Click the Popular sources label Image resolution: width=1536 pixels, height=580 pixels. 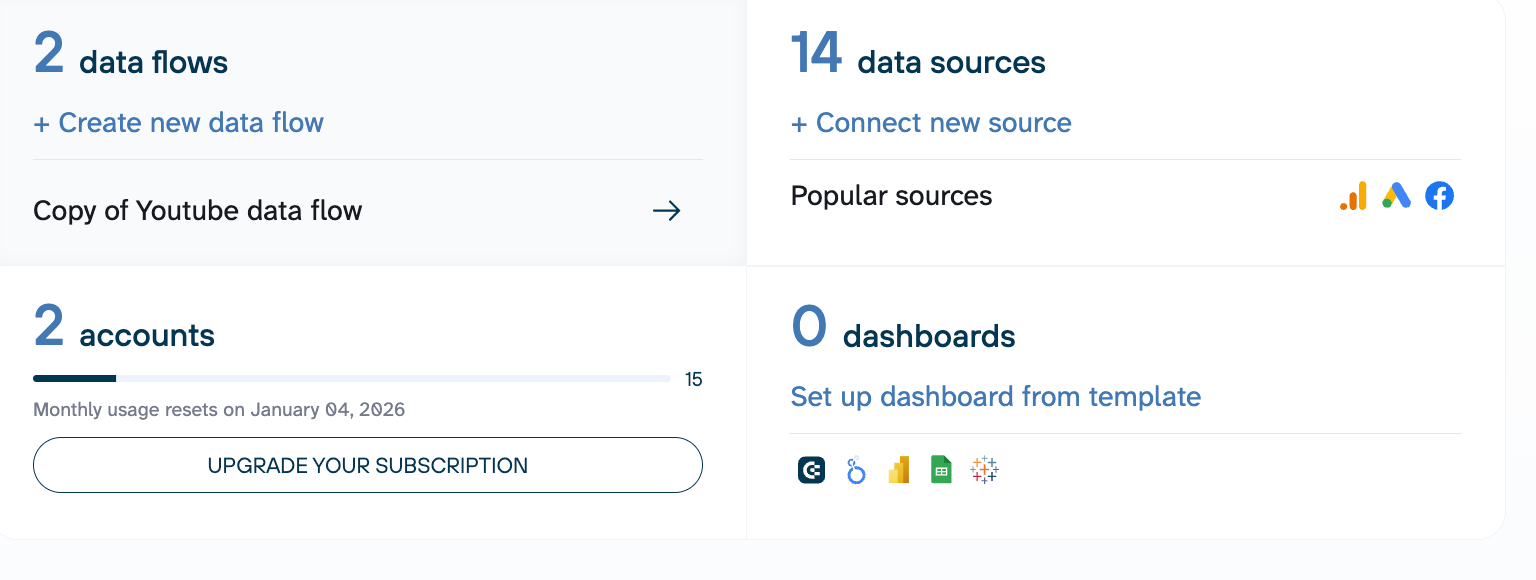coord(891,196)
